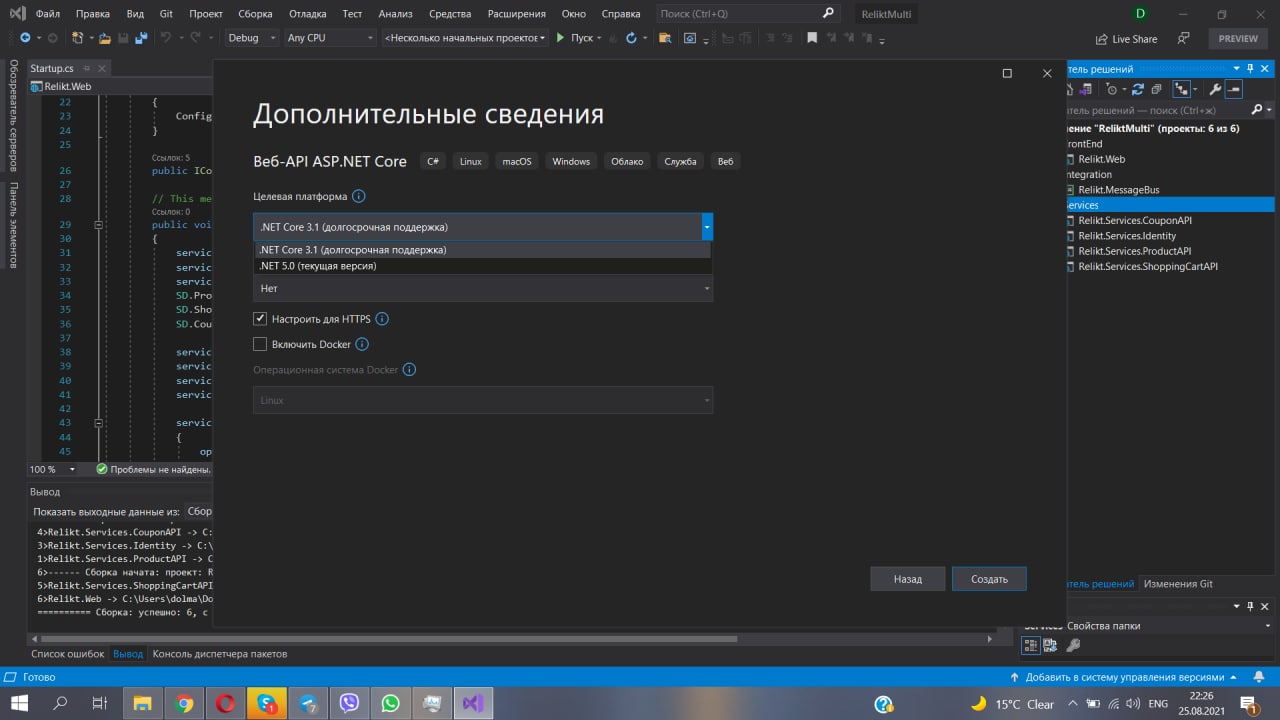Select Relikt.MessageBus project
Image resolution: width=1280 pixels, height=720 pixels.
click(1118, 190)
